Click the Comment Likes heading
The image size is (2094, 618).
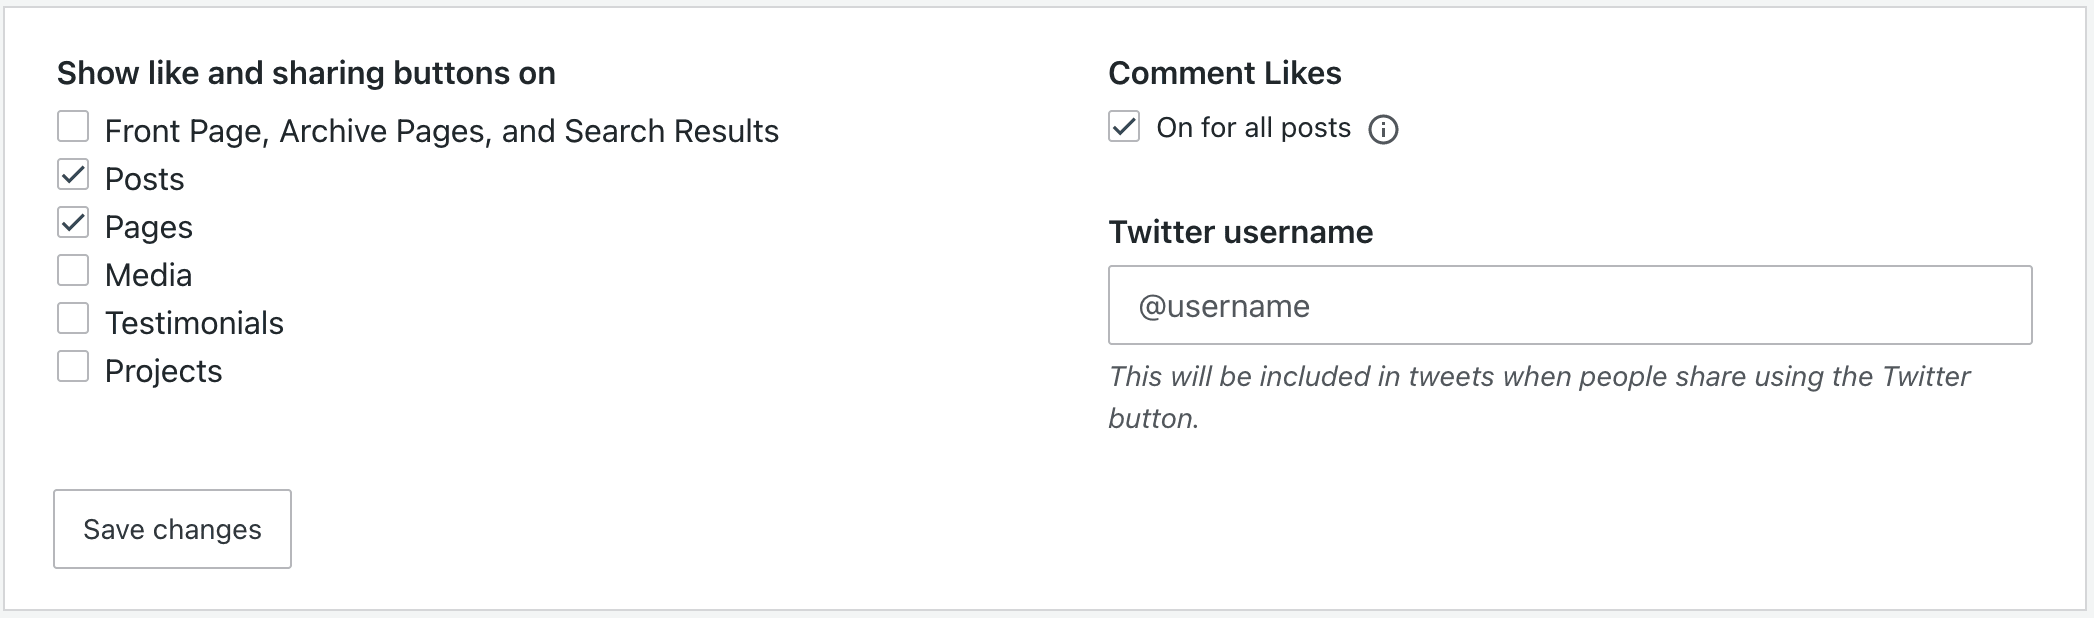coord(1224,73)
